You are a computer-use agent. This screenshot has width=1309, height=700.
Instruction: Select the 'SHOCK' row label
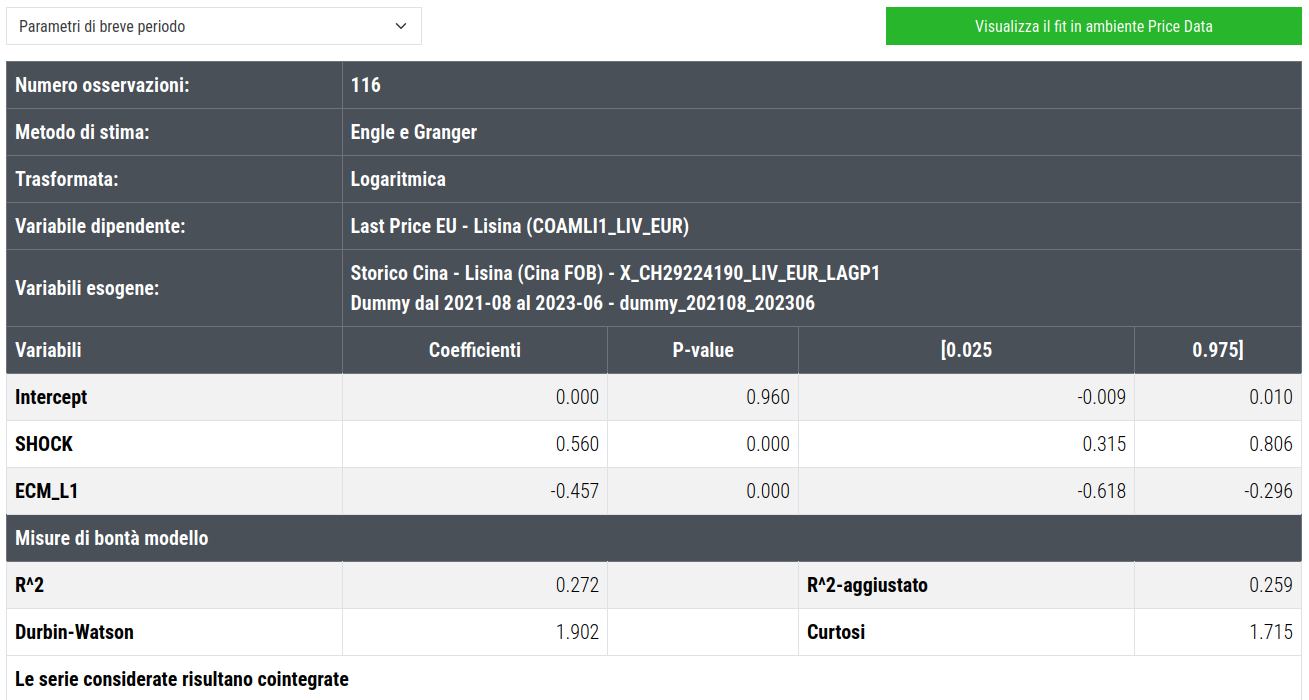[x=44, y=444]
